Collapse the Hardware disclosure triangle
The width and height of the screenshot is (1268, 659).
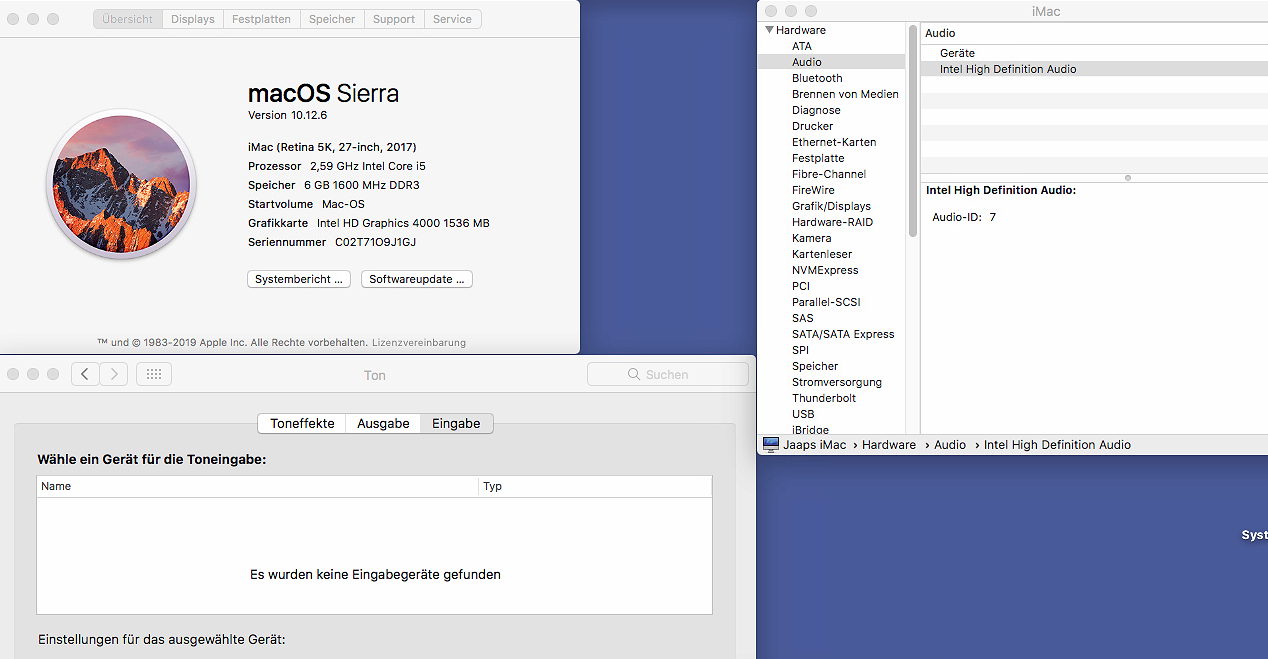click(769, 30)
